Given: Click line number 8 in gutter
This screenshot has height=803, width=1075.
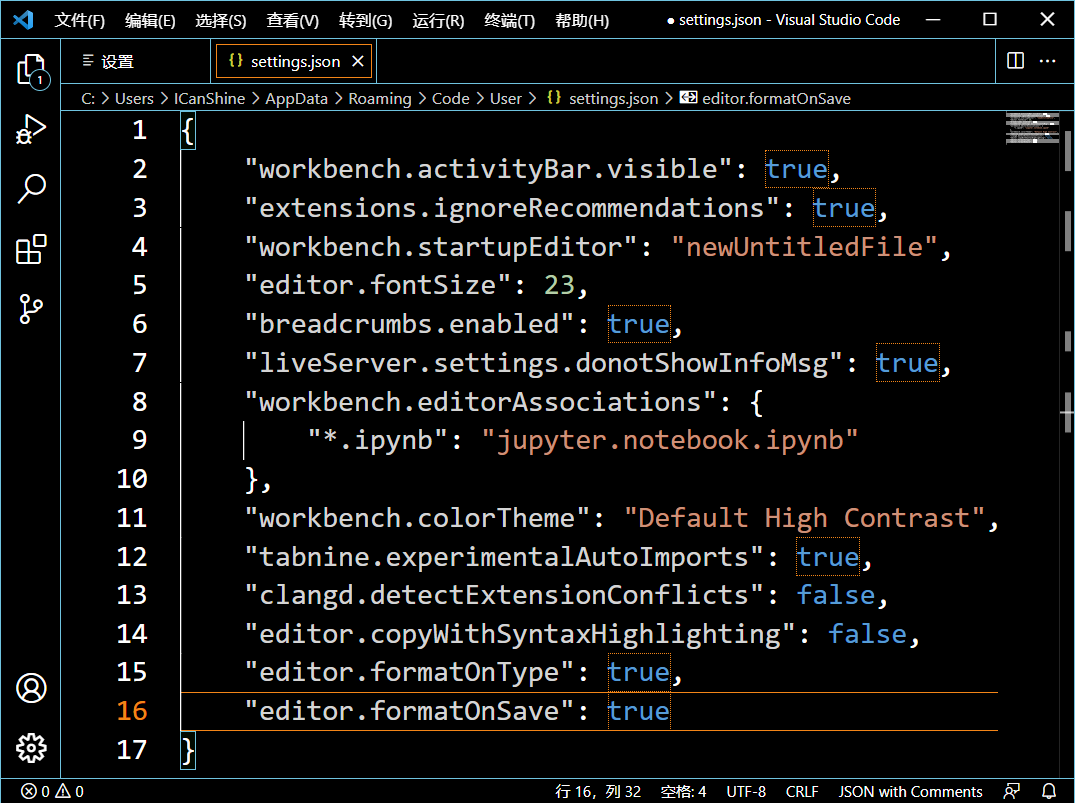Looking at the screenshot, I should 139,401.
